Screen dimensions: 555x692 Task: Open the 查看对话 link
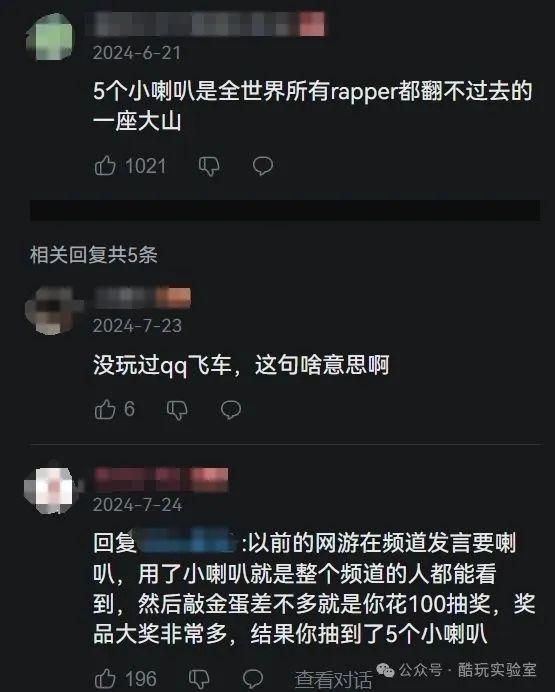click(x=333, y=679)
